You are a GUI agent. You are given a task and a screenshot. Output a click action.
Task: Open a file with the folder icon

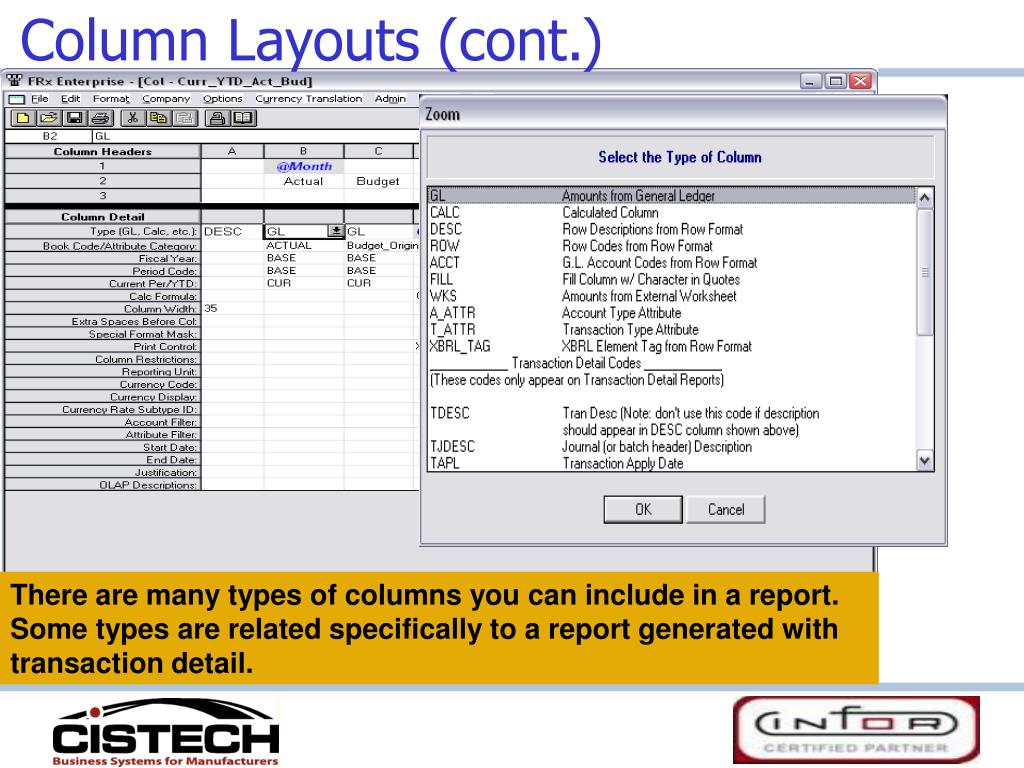tap(48, 118)
